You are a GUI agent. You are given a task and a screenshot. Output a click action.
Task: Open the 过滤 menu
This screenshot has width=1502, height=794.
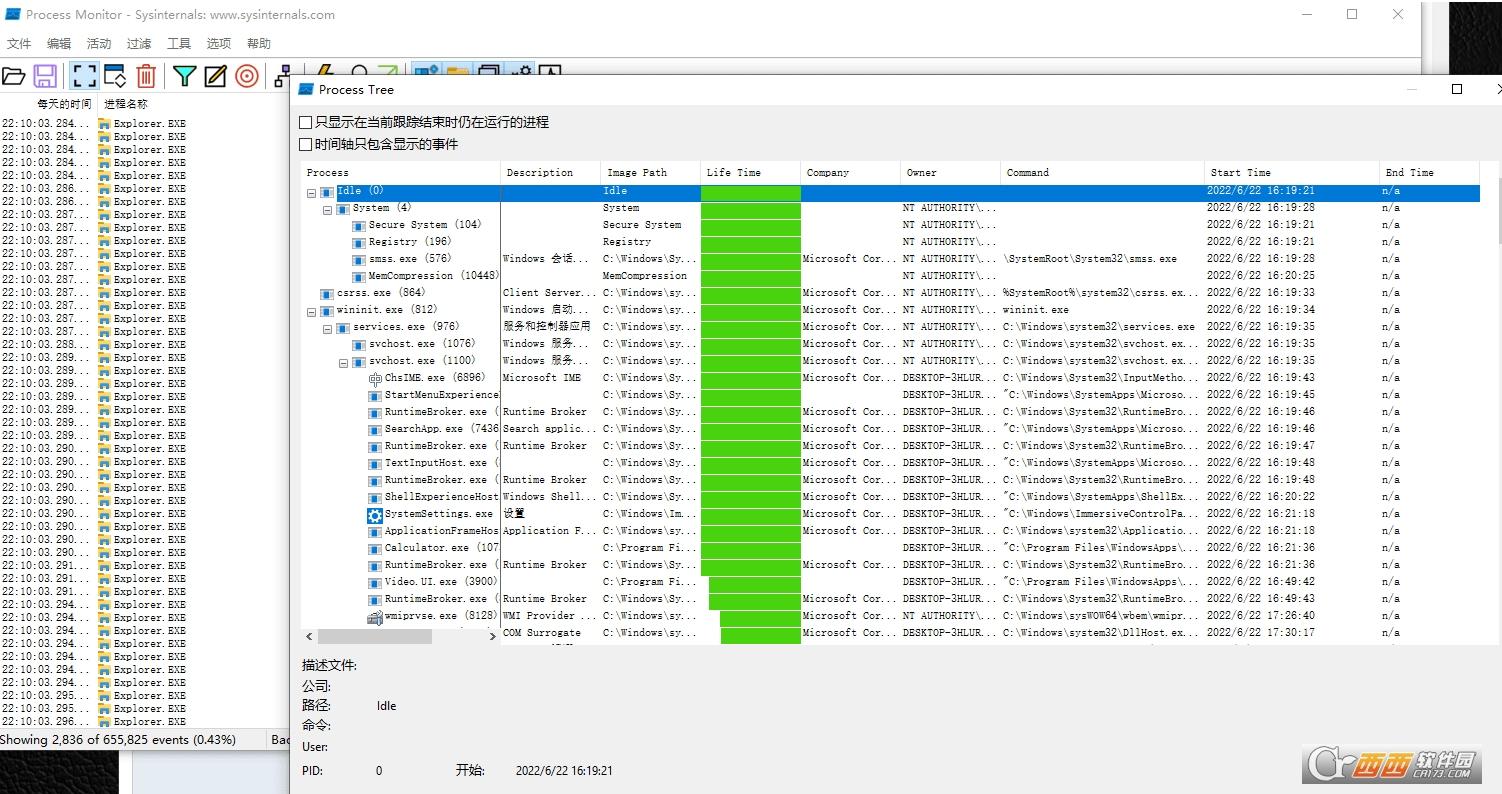(x=139, y=43)
